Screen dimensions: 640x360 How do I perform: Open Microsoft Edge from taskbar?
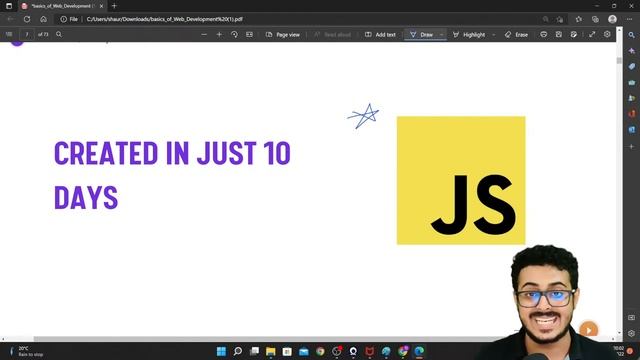419,351
